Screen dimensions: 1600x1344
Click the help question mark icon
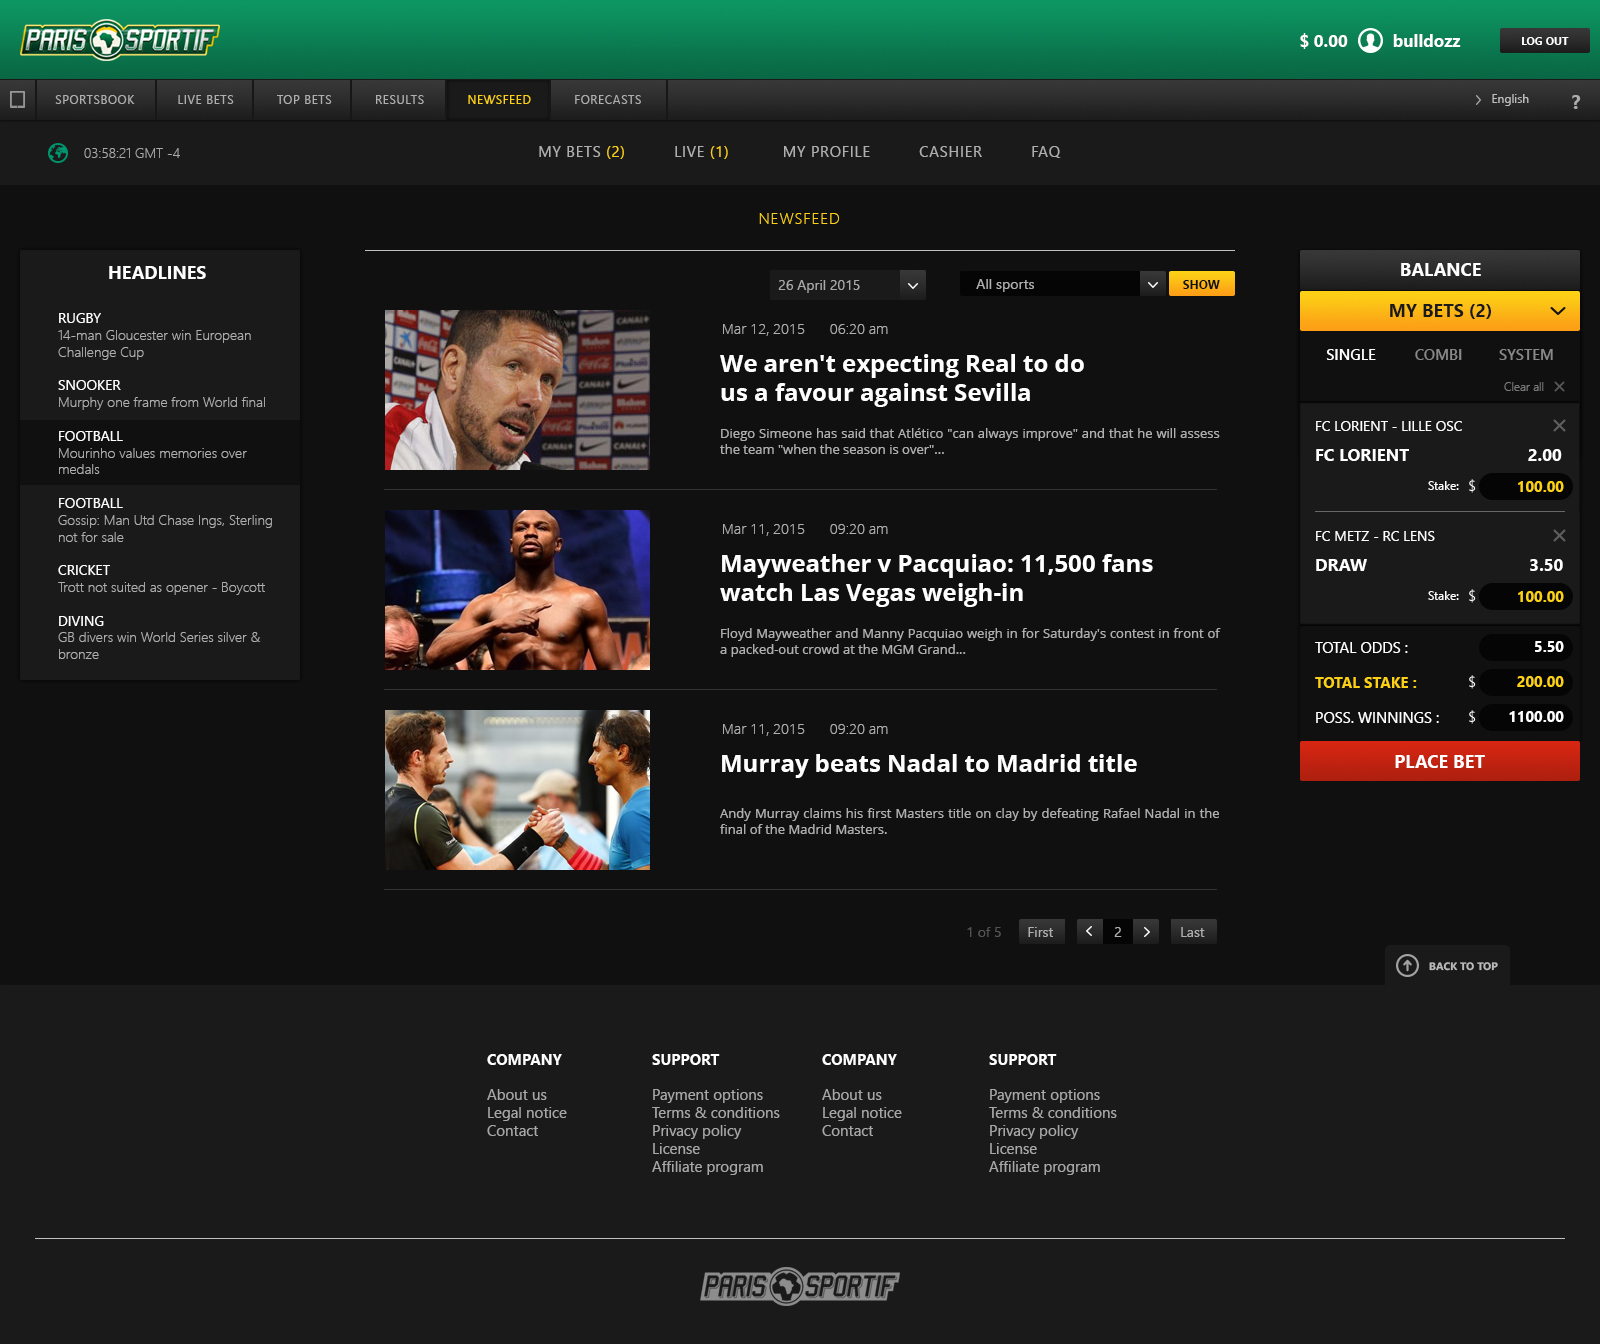pyautogui.click(x=1576, y=101)
